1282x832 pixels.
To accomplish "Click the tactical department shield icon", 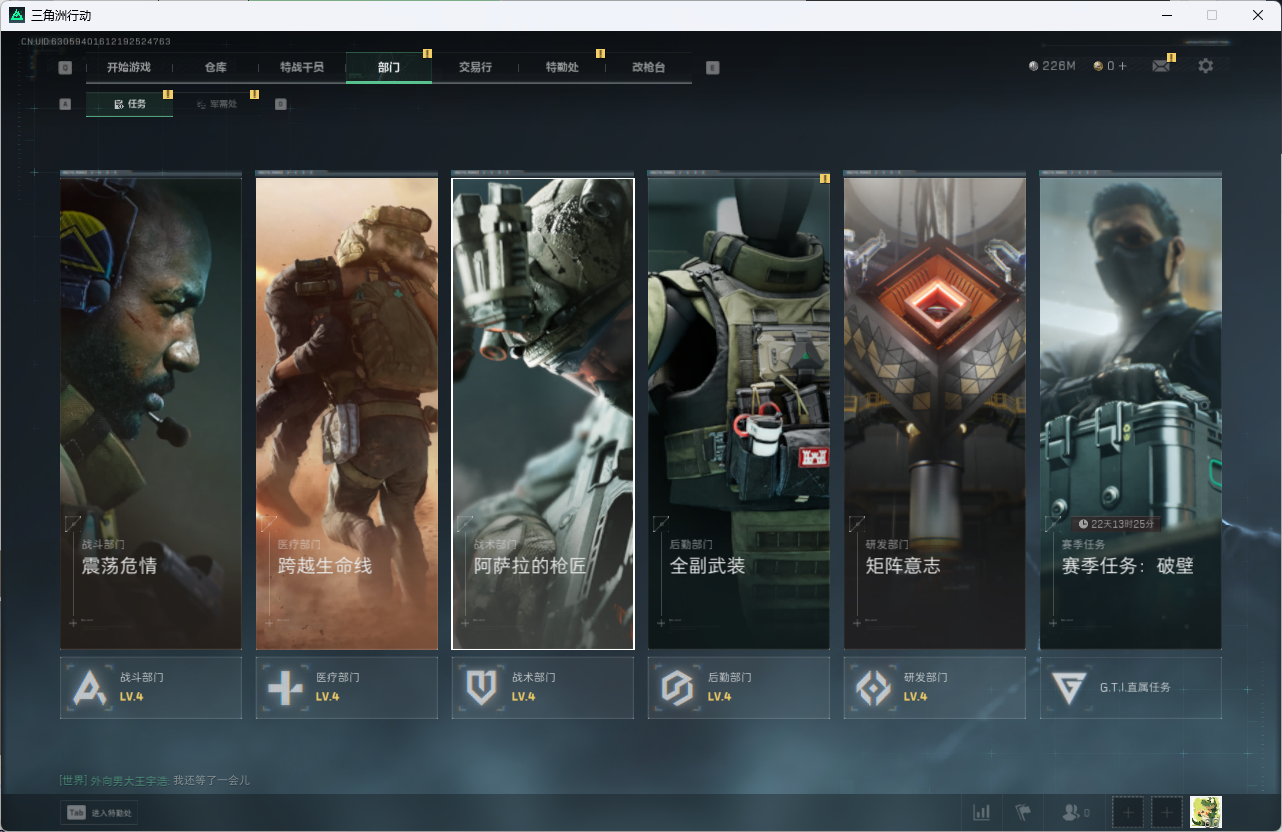I will click(x=482, y=688).
